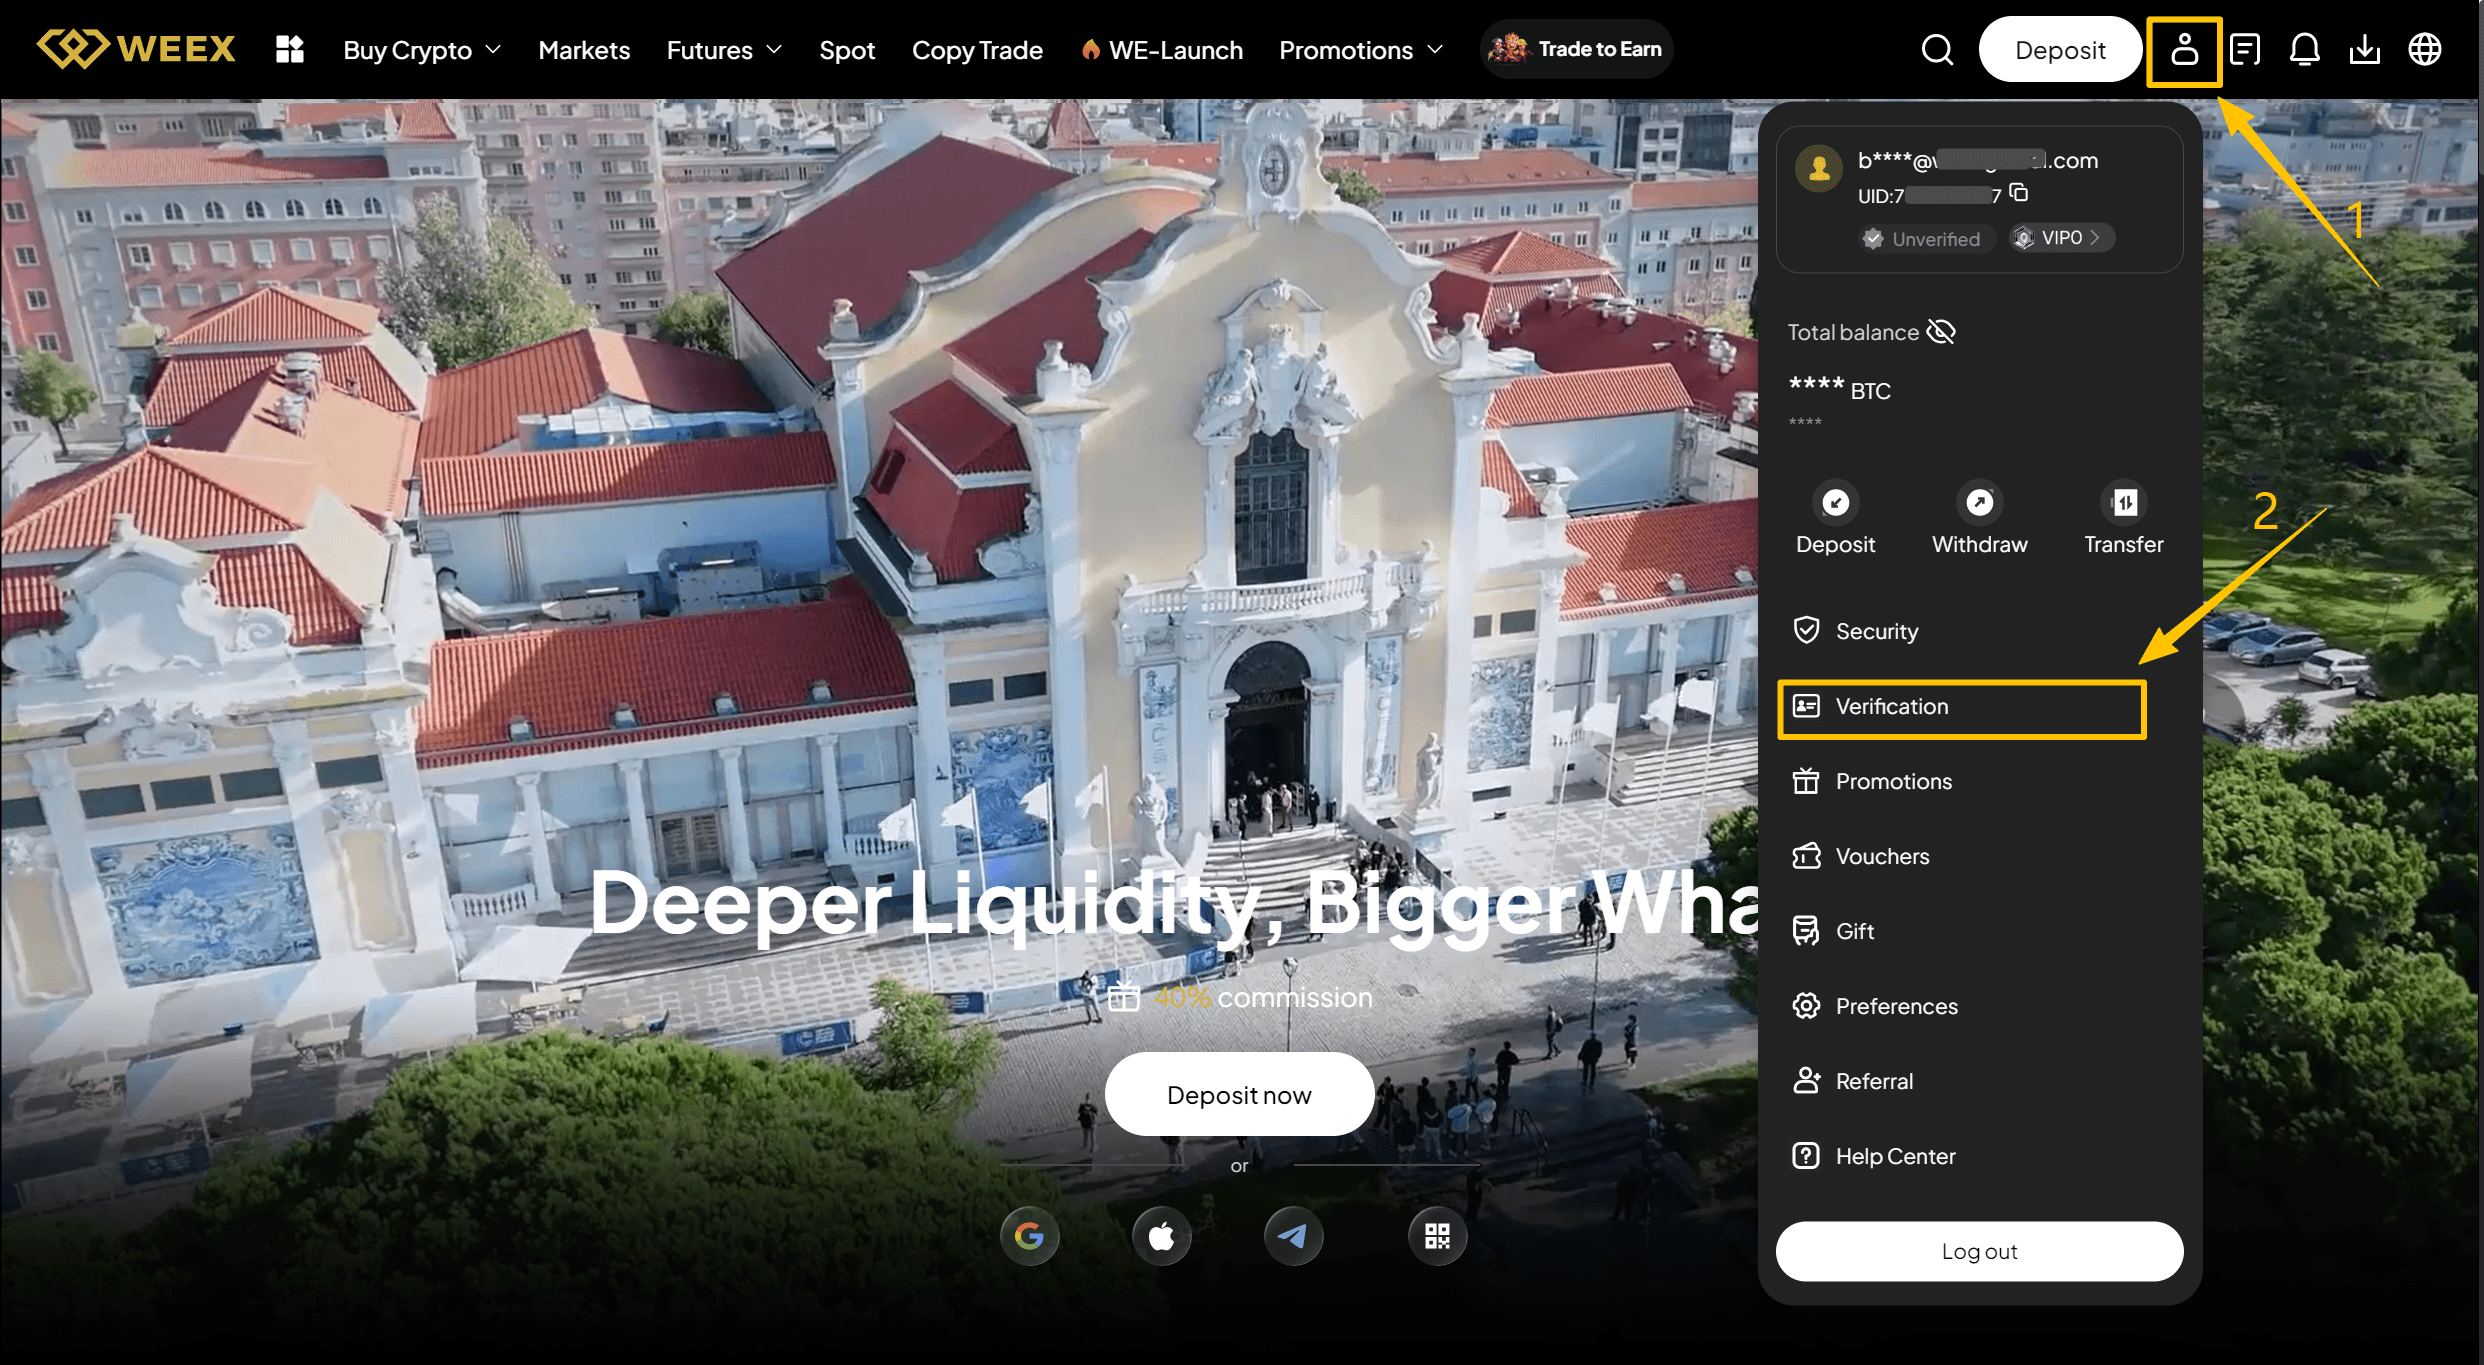Click the notification bell icon
Screen dimensions: 2484x1365
coord(2304,49)
